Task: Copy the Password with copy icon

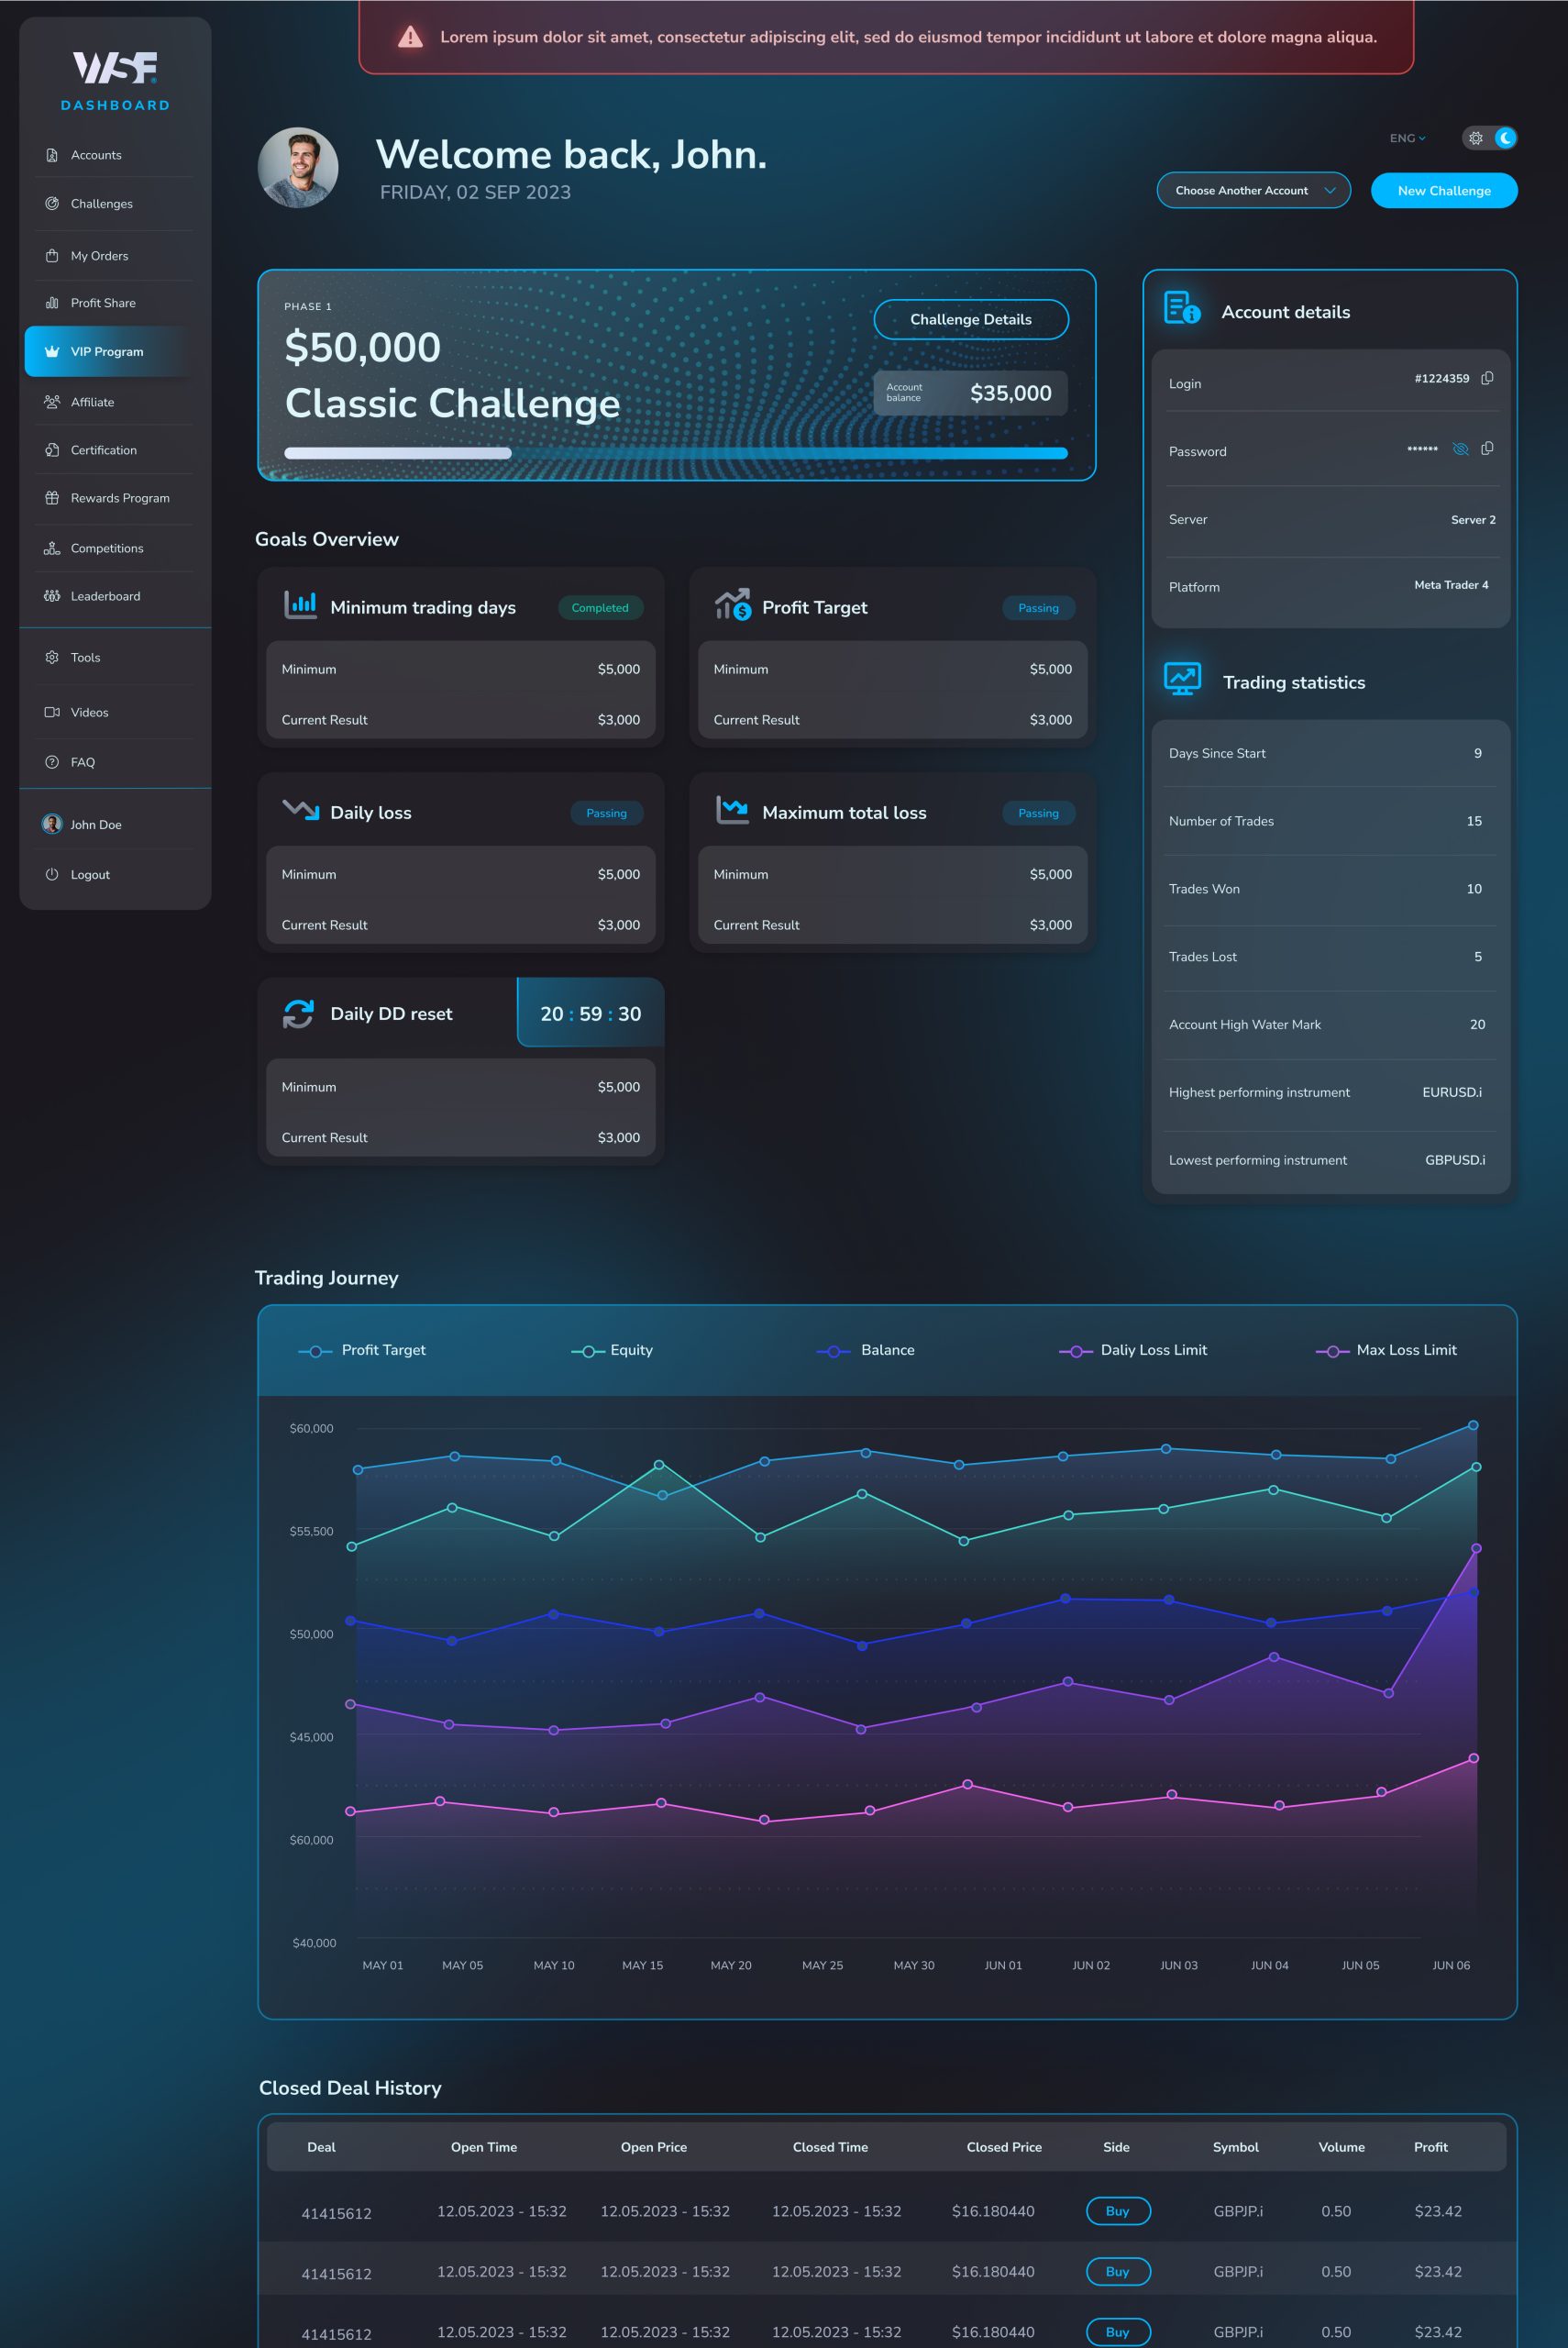Action: pos(1487,448)
